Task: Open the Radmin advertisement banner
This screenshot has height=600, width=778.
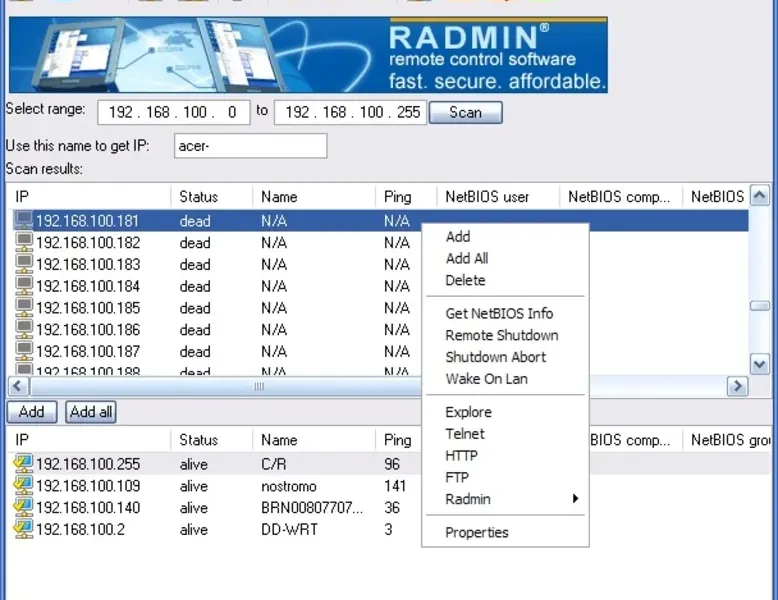Action: point(308,55)
